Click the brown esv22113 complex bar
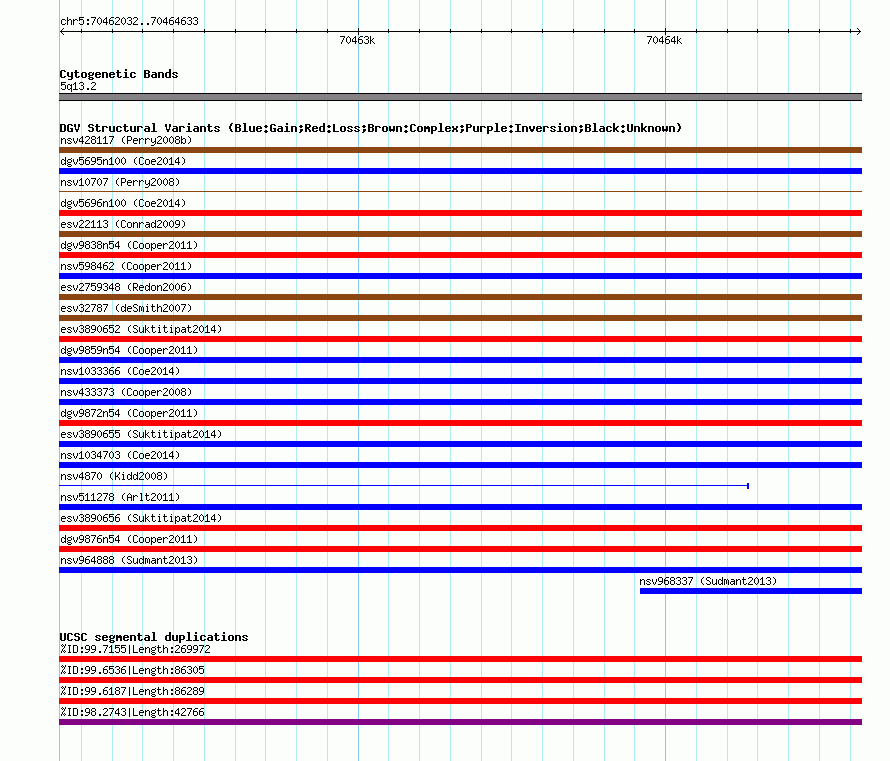Screen dimensions: 890x761 coord(460,234)
